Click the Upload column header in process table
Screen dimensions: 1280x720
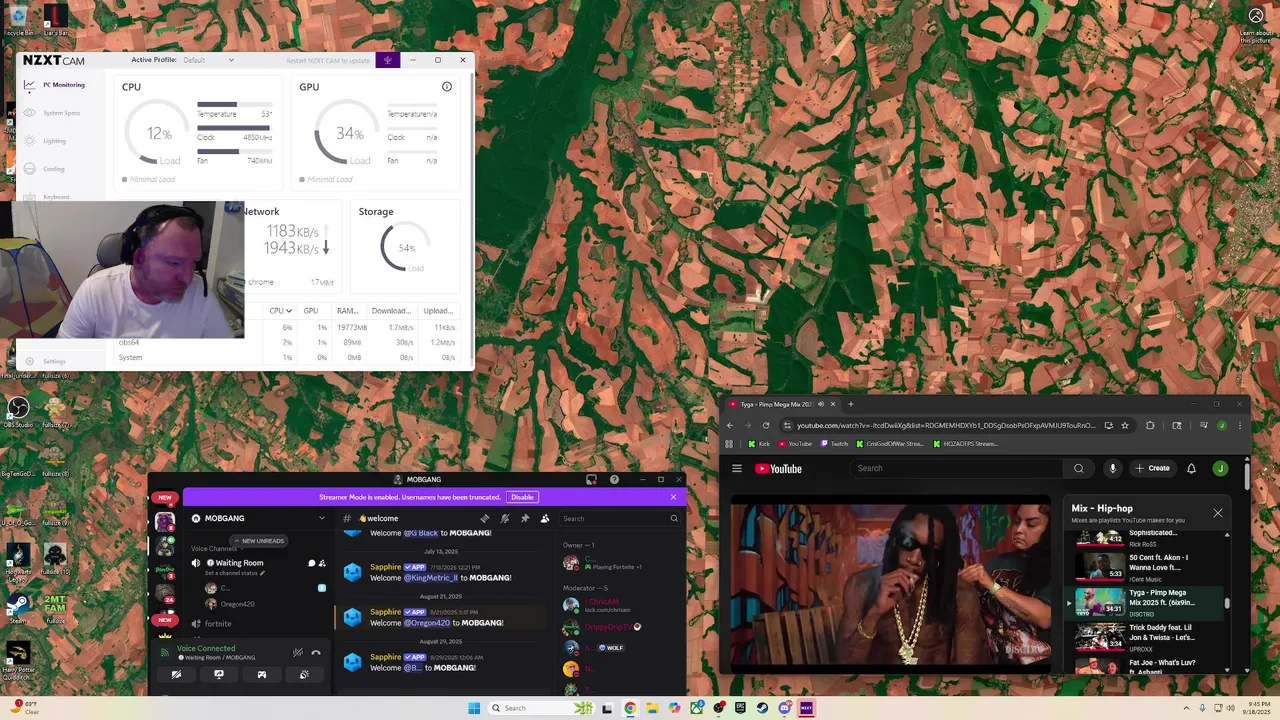pos(438,311)
